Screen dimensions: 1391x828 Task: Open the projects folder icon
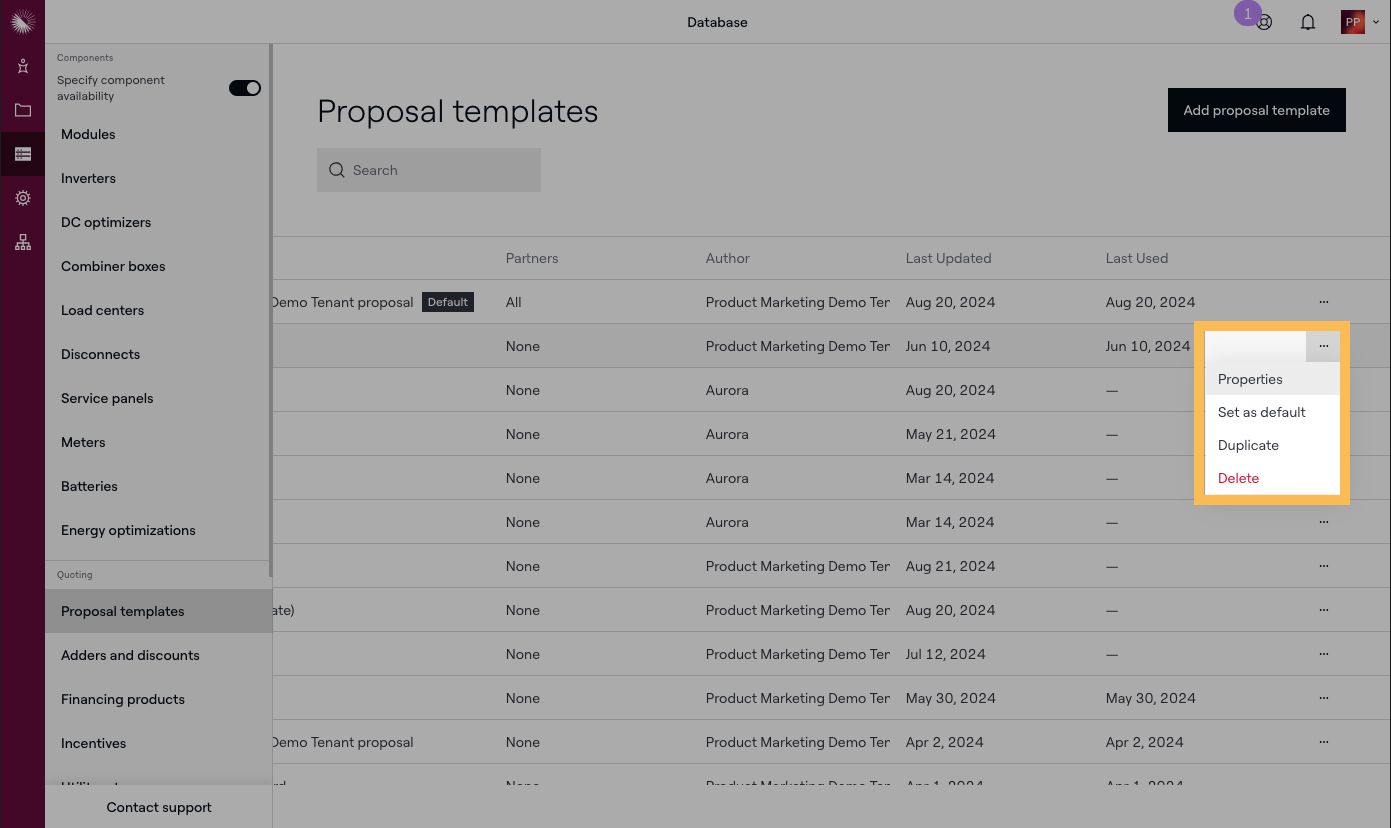tap(22, 110)
